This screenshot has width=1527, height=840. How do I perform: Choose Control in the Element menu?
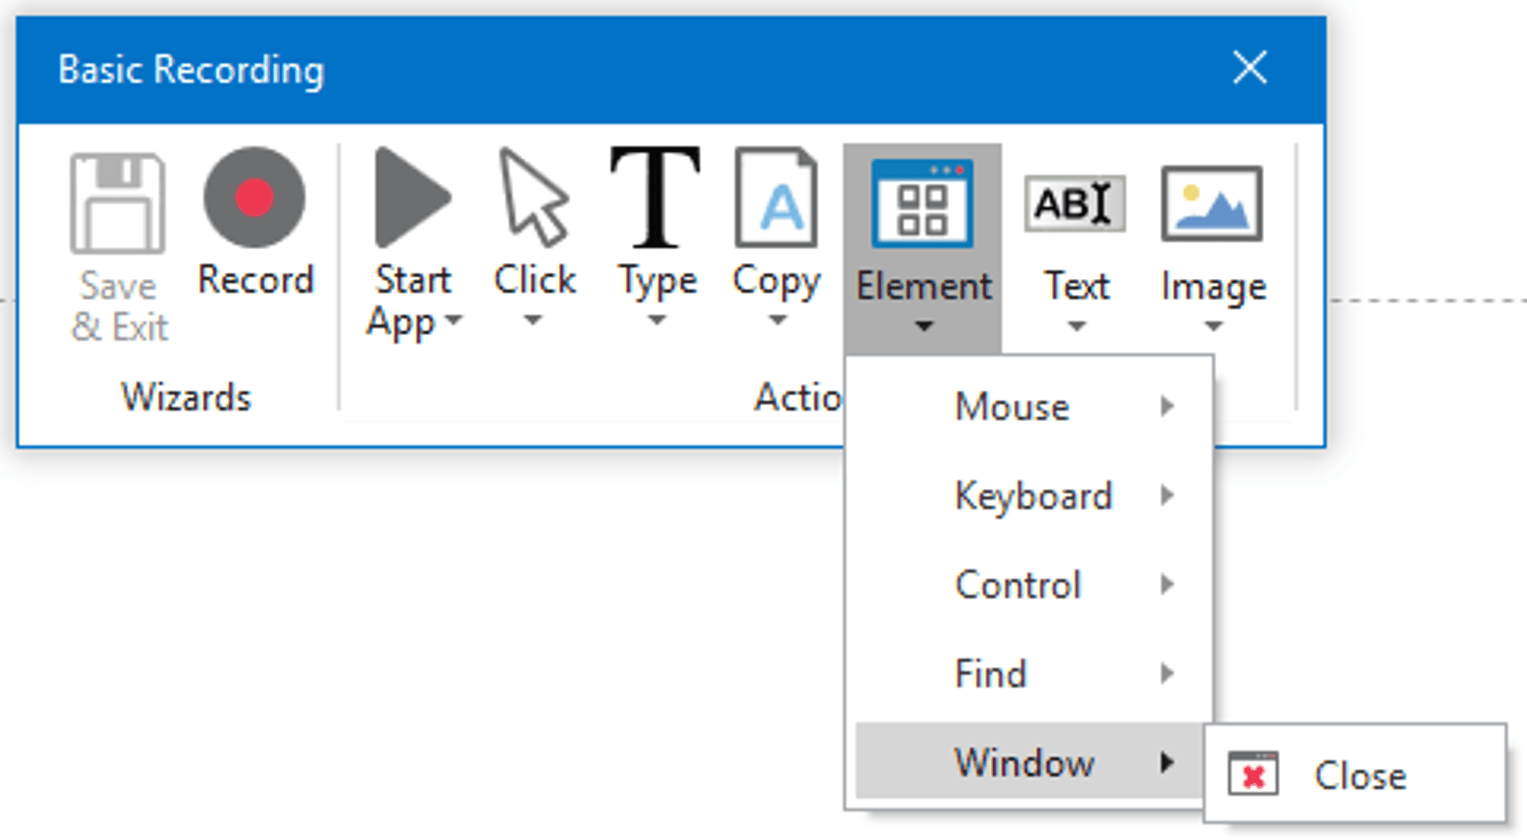click(x=1018, y=585)
